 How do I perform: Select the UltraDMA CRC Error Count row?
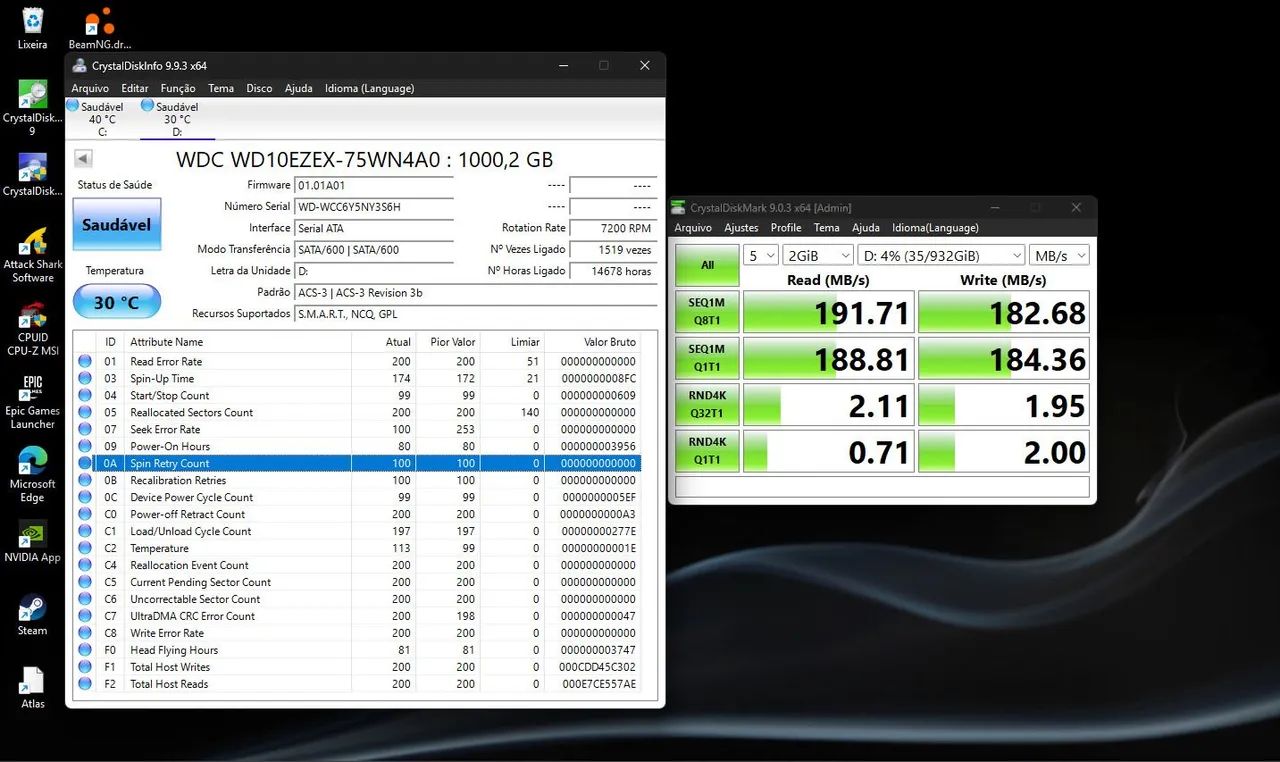click(357, 616)
